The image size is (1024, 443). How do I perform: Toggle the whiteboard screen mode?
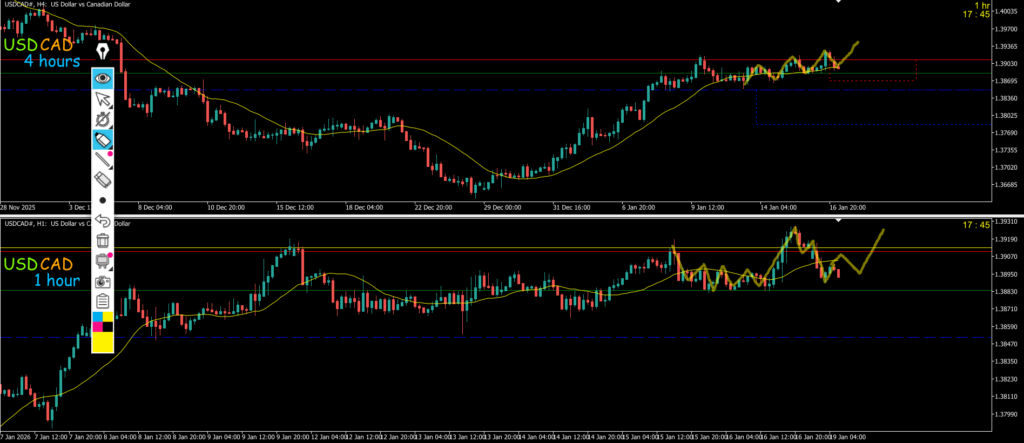[x=102, y=261]
